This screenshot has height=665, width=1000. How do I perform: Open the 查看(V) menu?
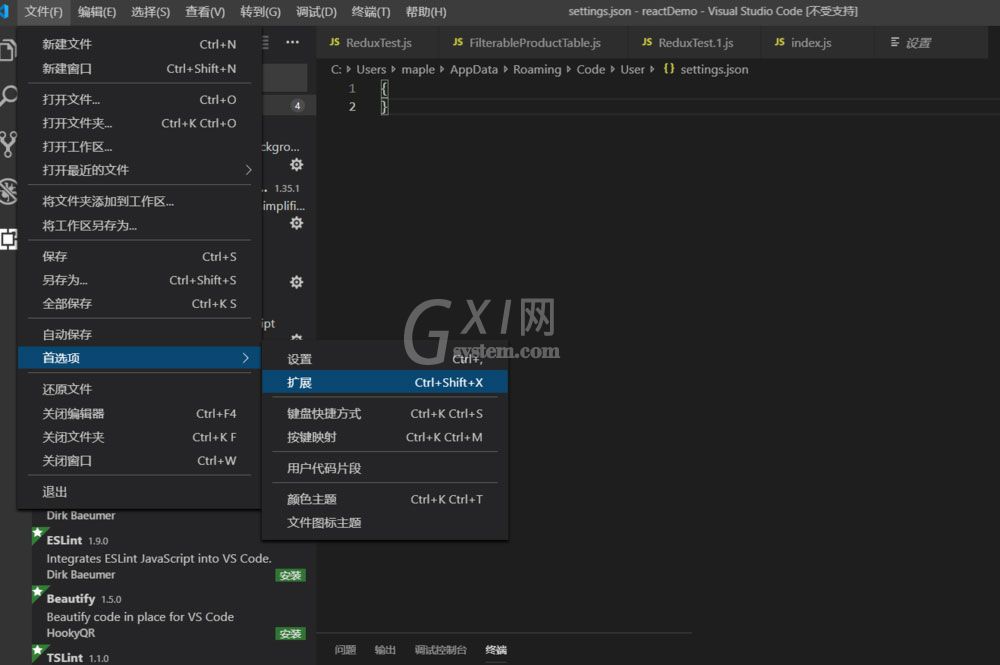(x=205, y=11)
